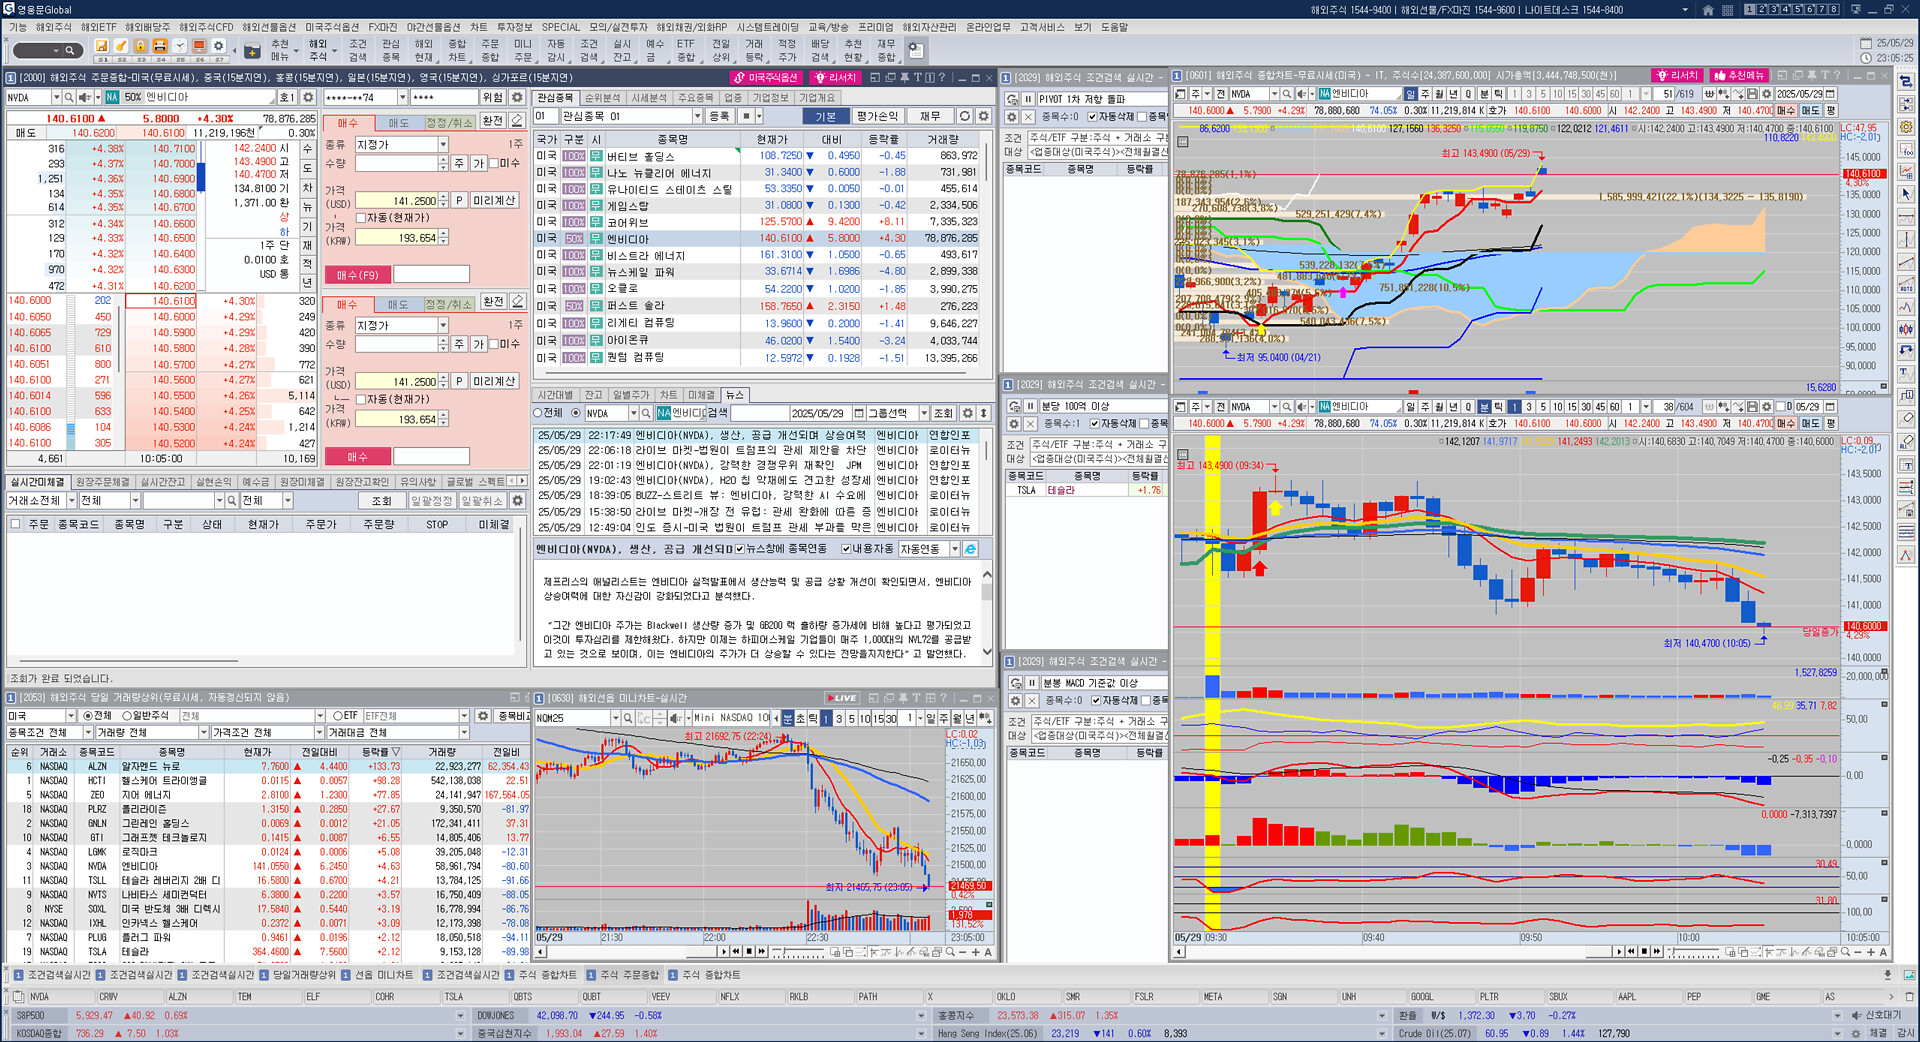This screenshot has width=1920, height=1042.
Task: Open the 거래량 전체 filter dropdown
Action: click(203, 733)
